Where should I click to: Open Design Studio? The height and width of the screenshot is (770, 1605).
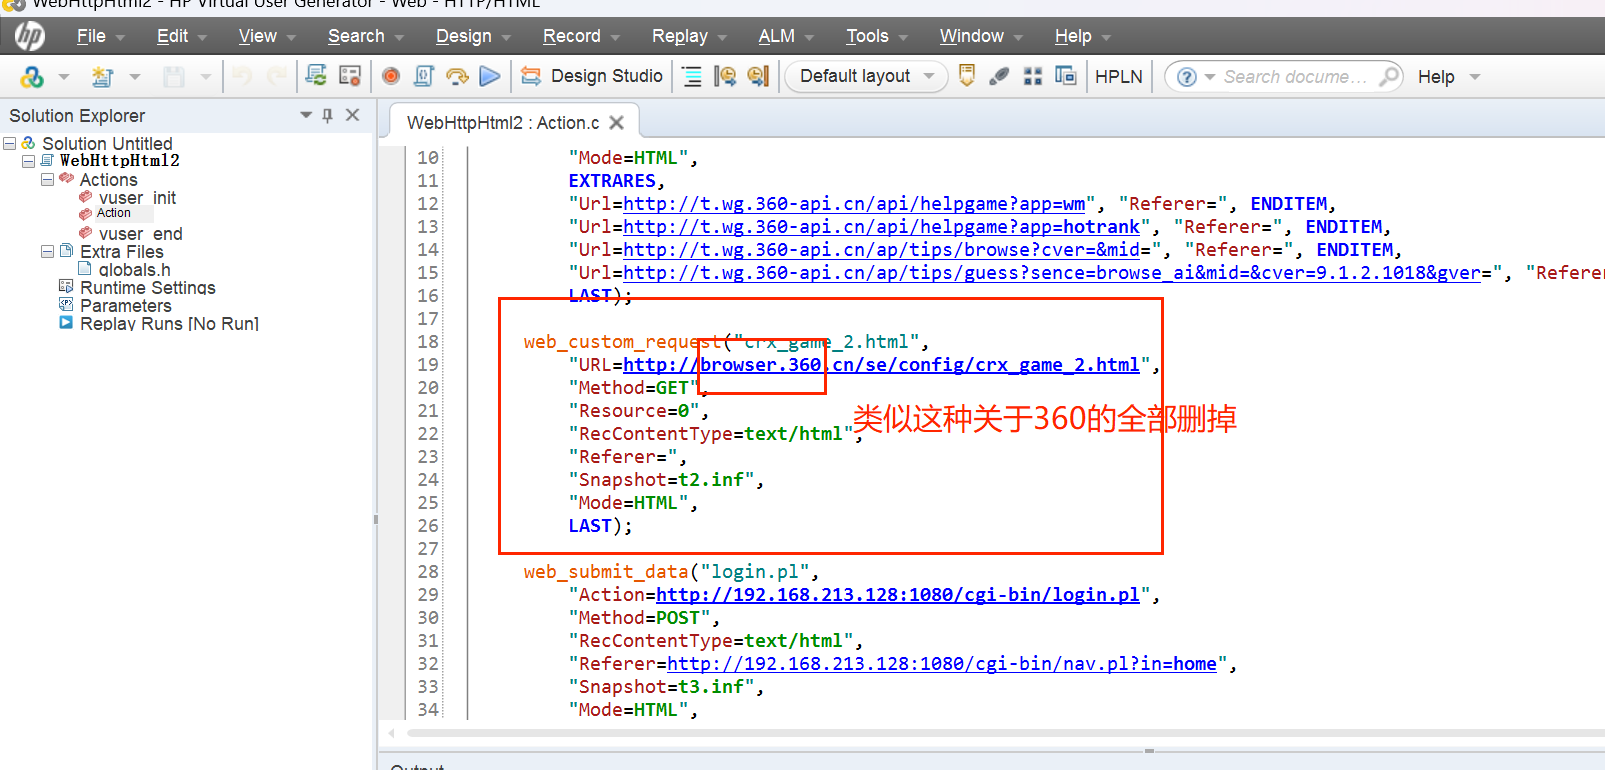[592, 76]
